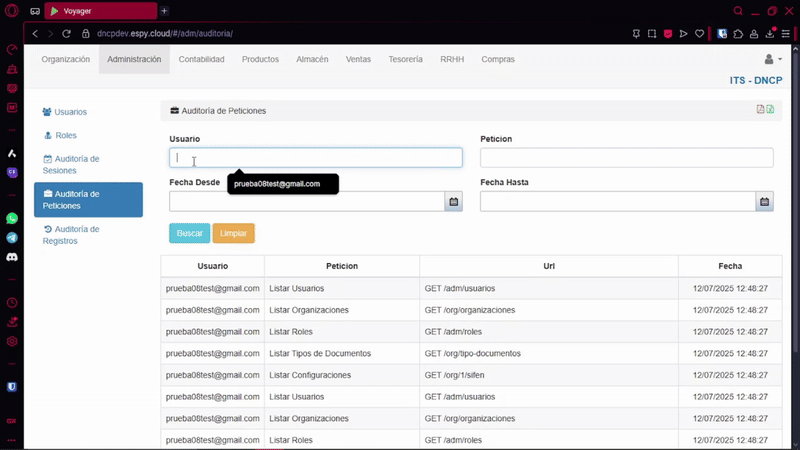Open WhatsApp in the Opera sidebar

[12, 218]
